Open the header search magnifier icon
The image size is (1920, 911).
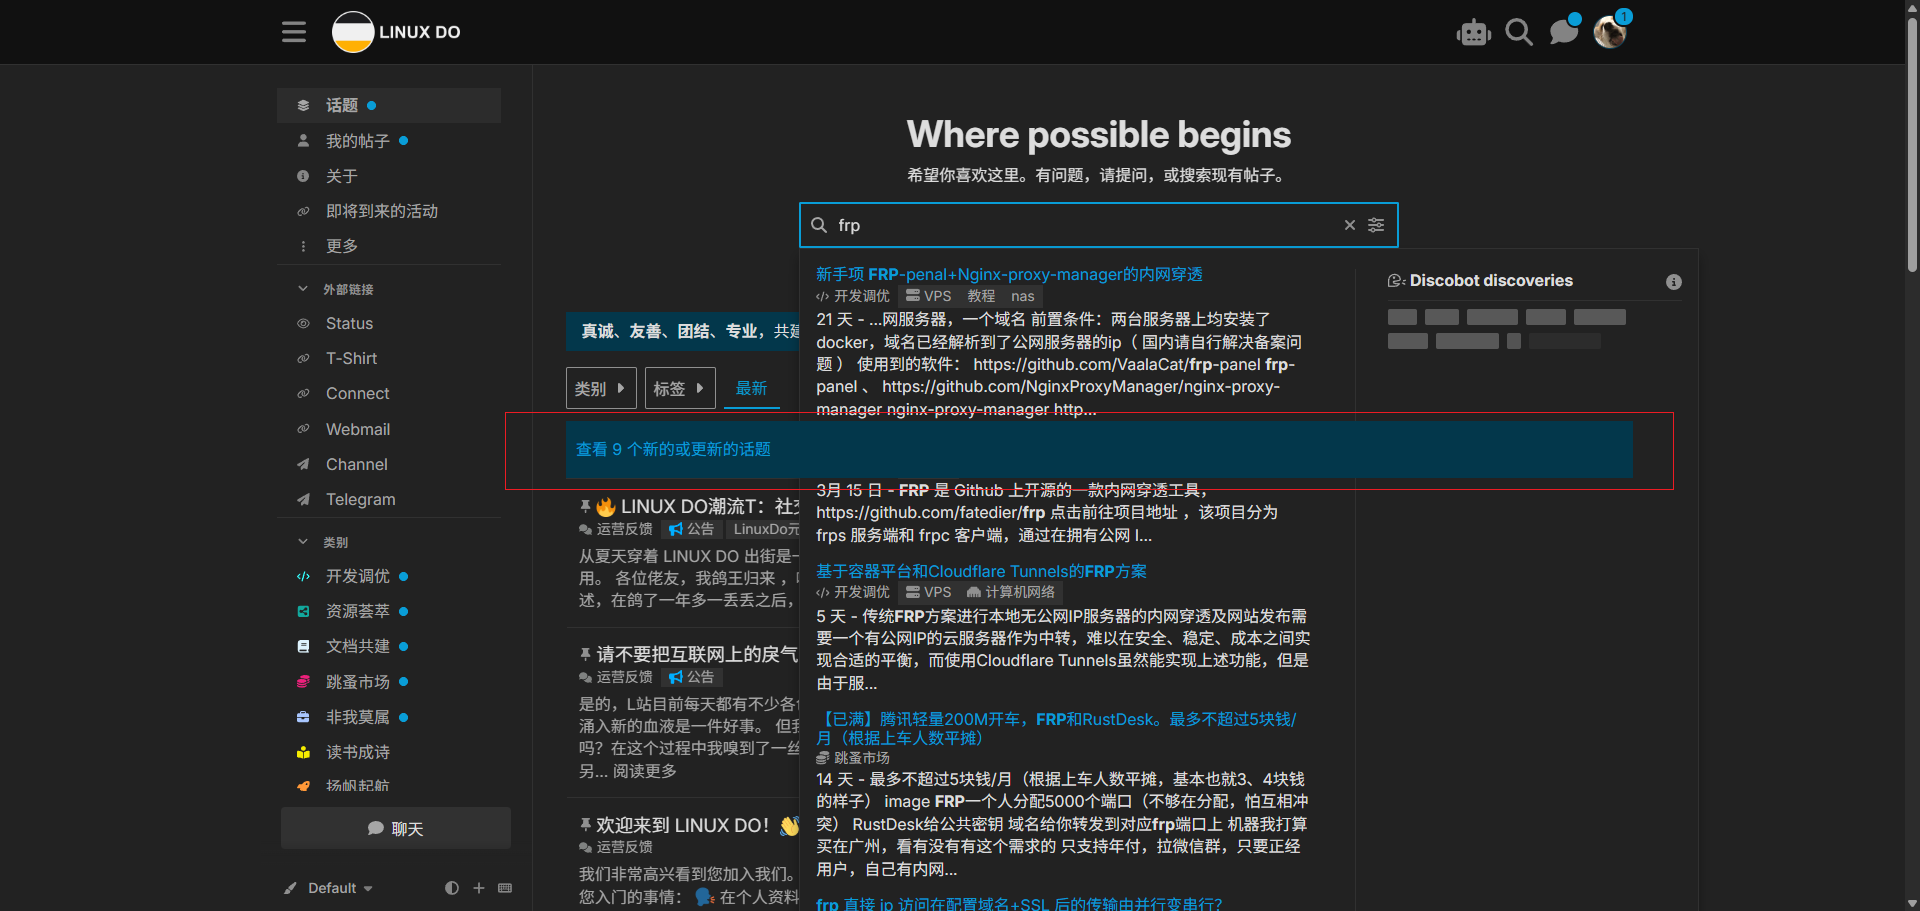(1519, 33)
